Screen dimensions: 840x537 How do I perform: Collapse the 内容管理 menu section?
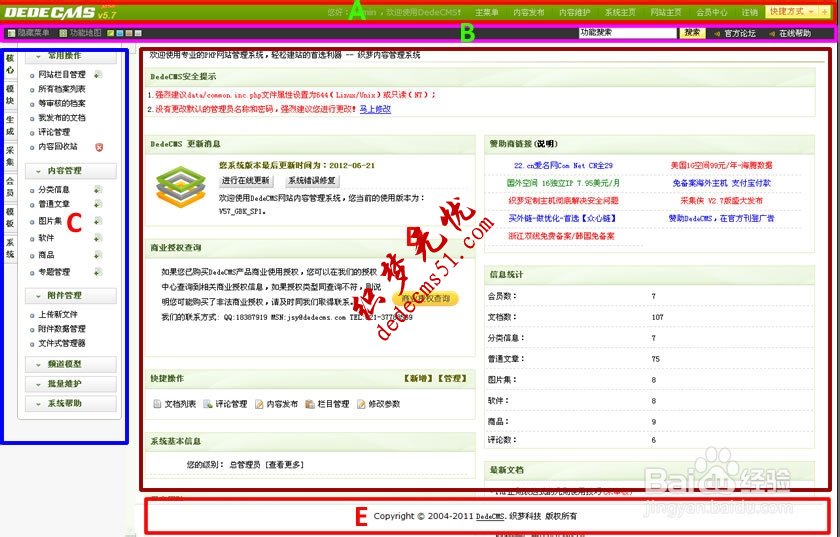[x=71, y=171]
